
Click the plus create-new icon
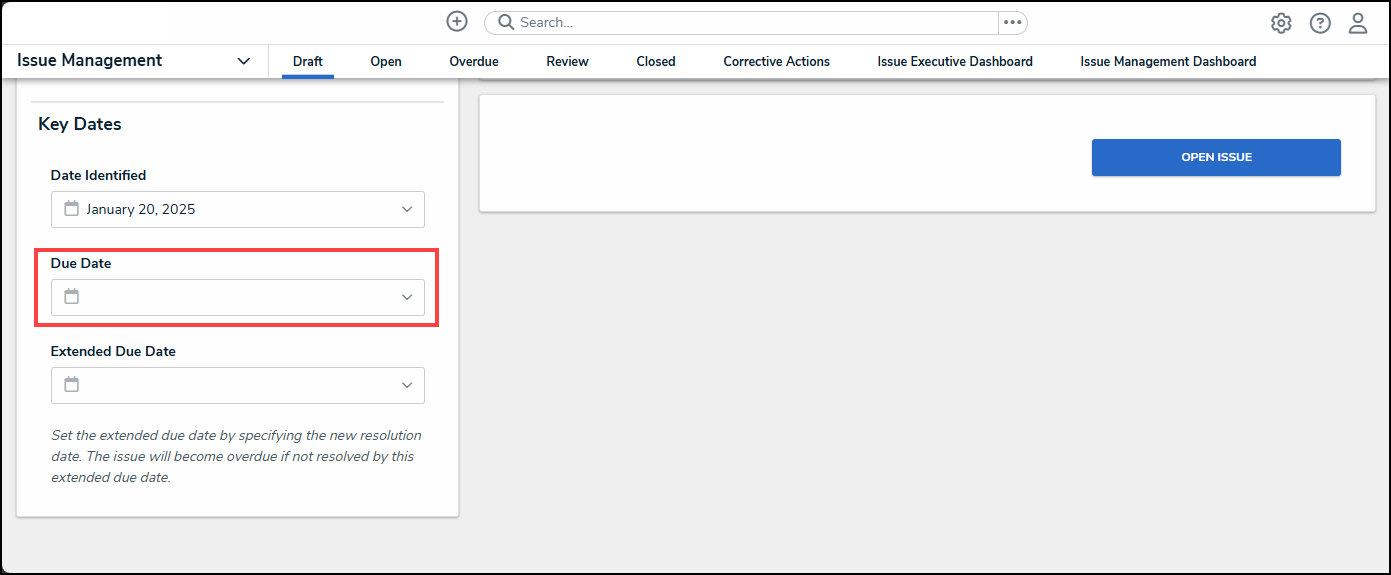click(457, 22)
